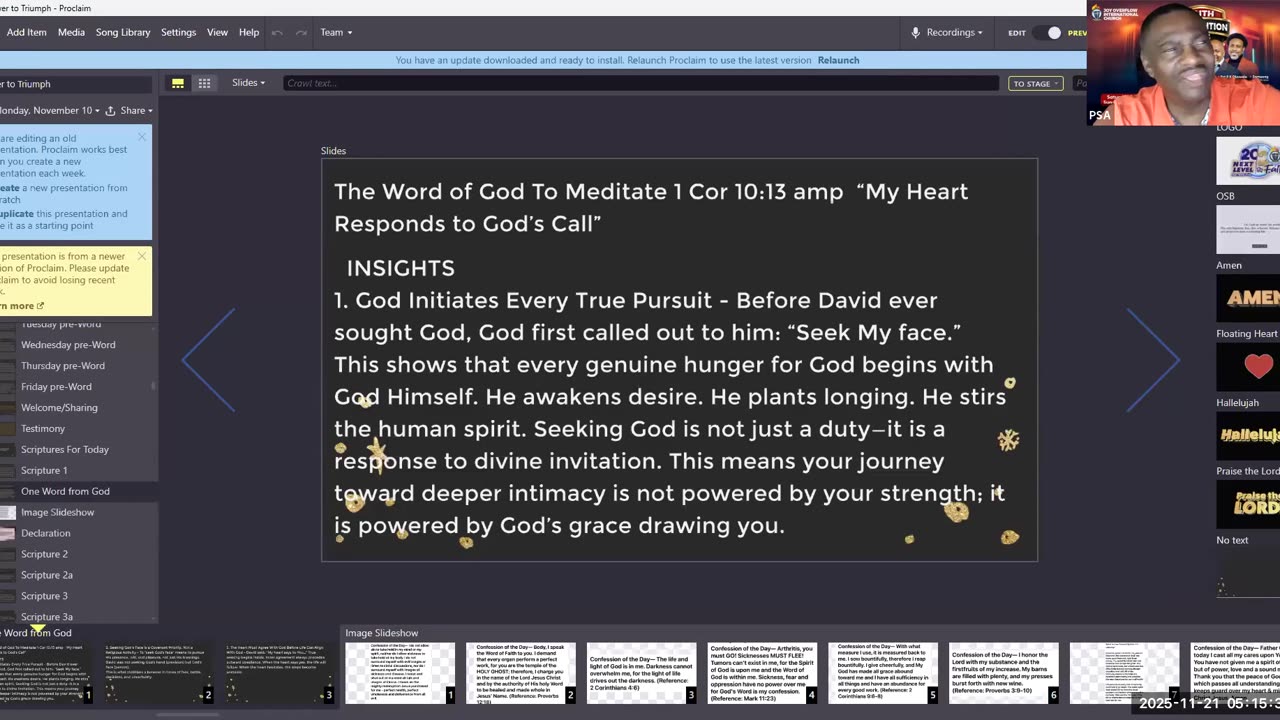This screenshot has height=720, width=1280.
Task: Click the Declaration thumbnail icon in list
Action: pyautogui.click(x=7, y=534)
